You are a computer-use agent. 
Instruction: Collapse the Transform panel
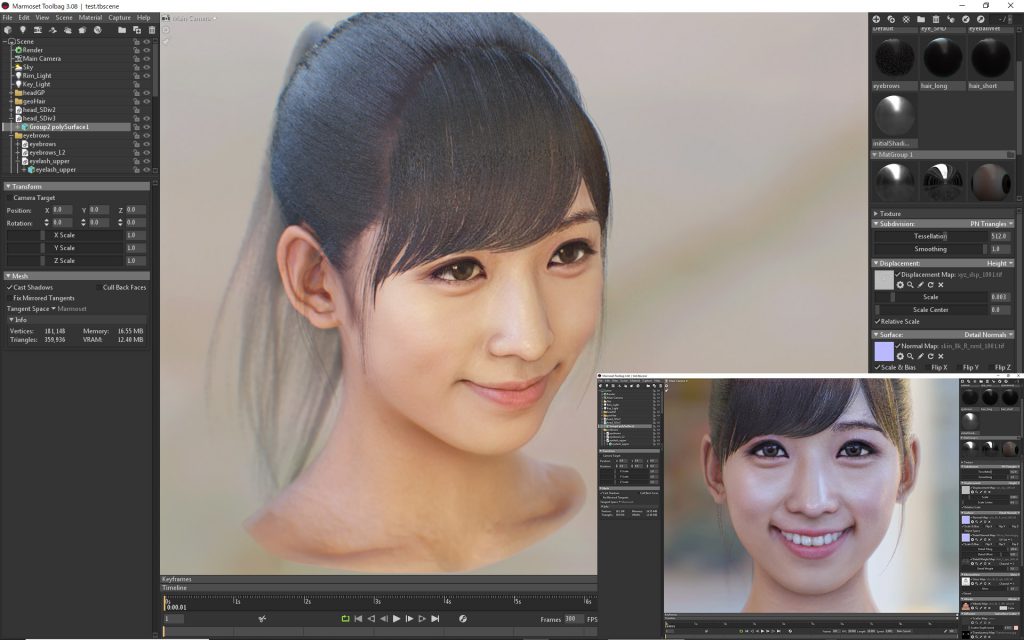pyautogui.click(x=8, y=187)
